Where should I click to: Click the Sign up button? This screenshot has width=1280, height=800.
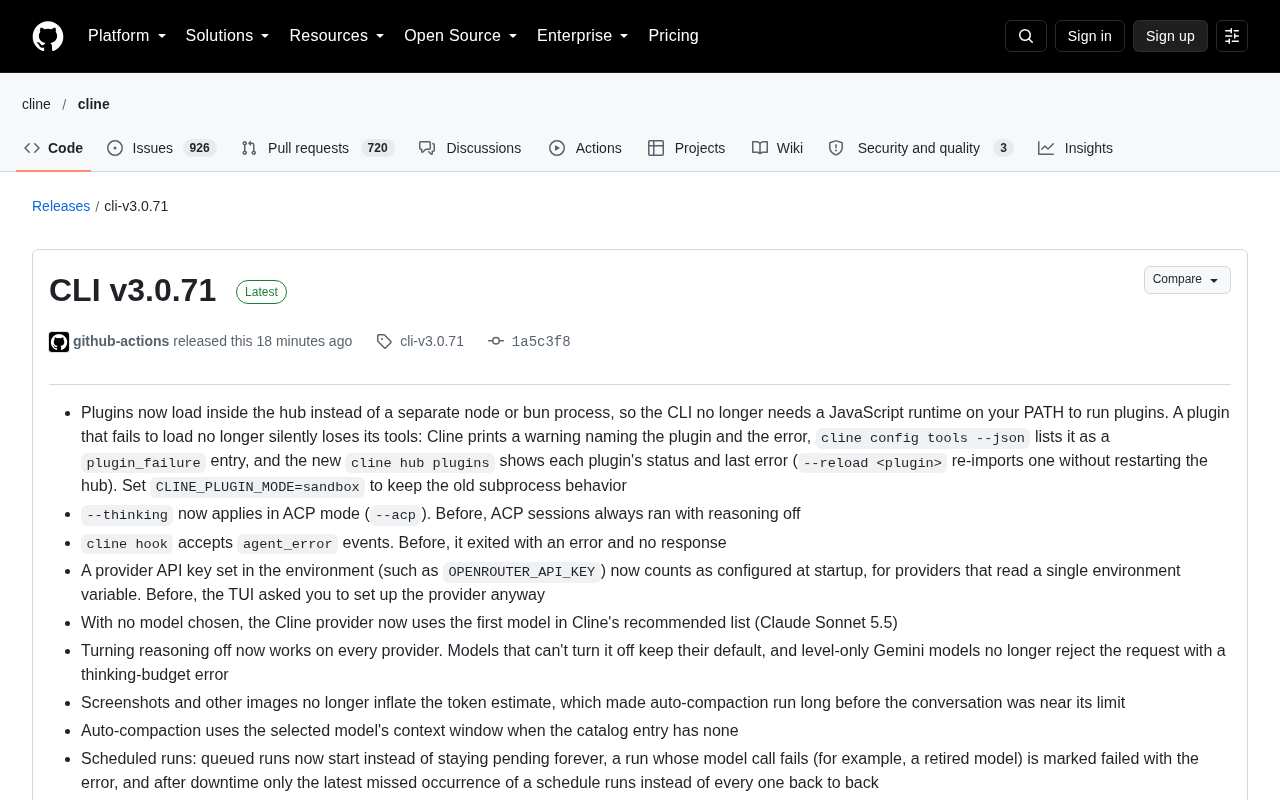coord(1170,36)
